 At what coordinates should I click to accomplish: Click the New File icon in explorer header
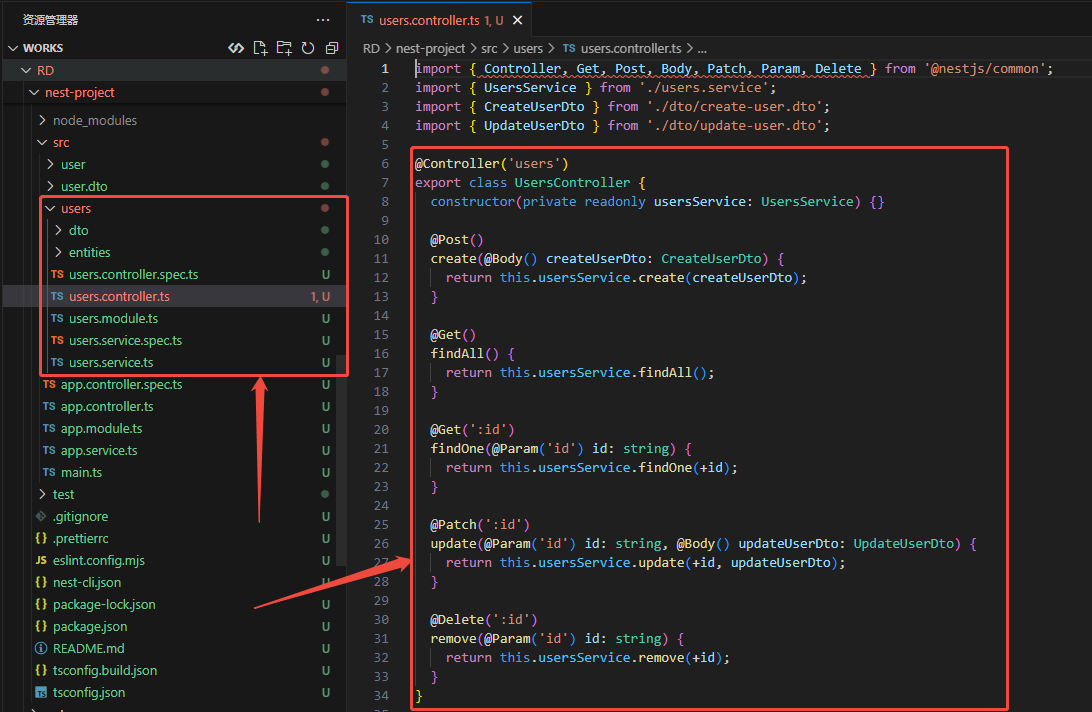tap(260, 48)
